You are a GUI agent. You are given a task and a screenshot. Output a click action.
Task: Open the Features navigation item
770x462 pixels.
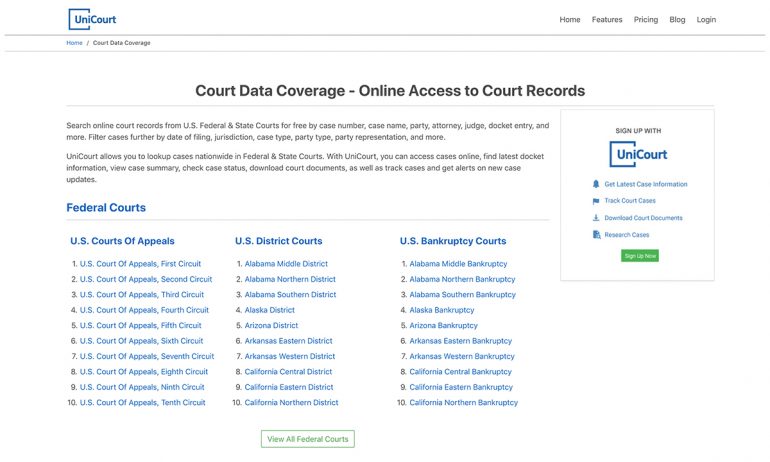[x=607, y=20]
